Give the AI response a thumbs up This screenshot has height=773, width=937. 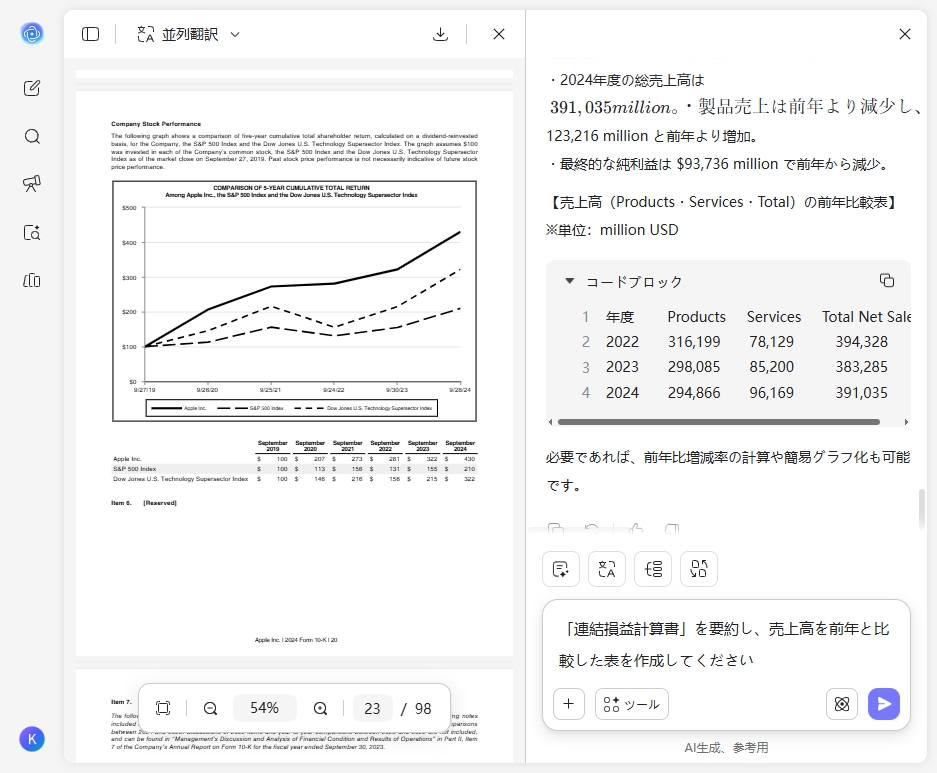coord(636,528)
